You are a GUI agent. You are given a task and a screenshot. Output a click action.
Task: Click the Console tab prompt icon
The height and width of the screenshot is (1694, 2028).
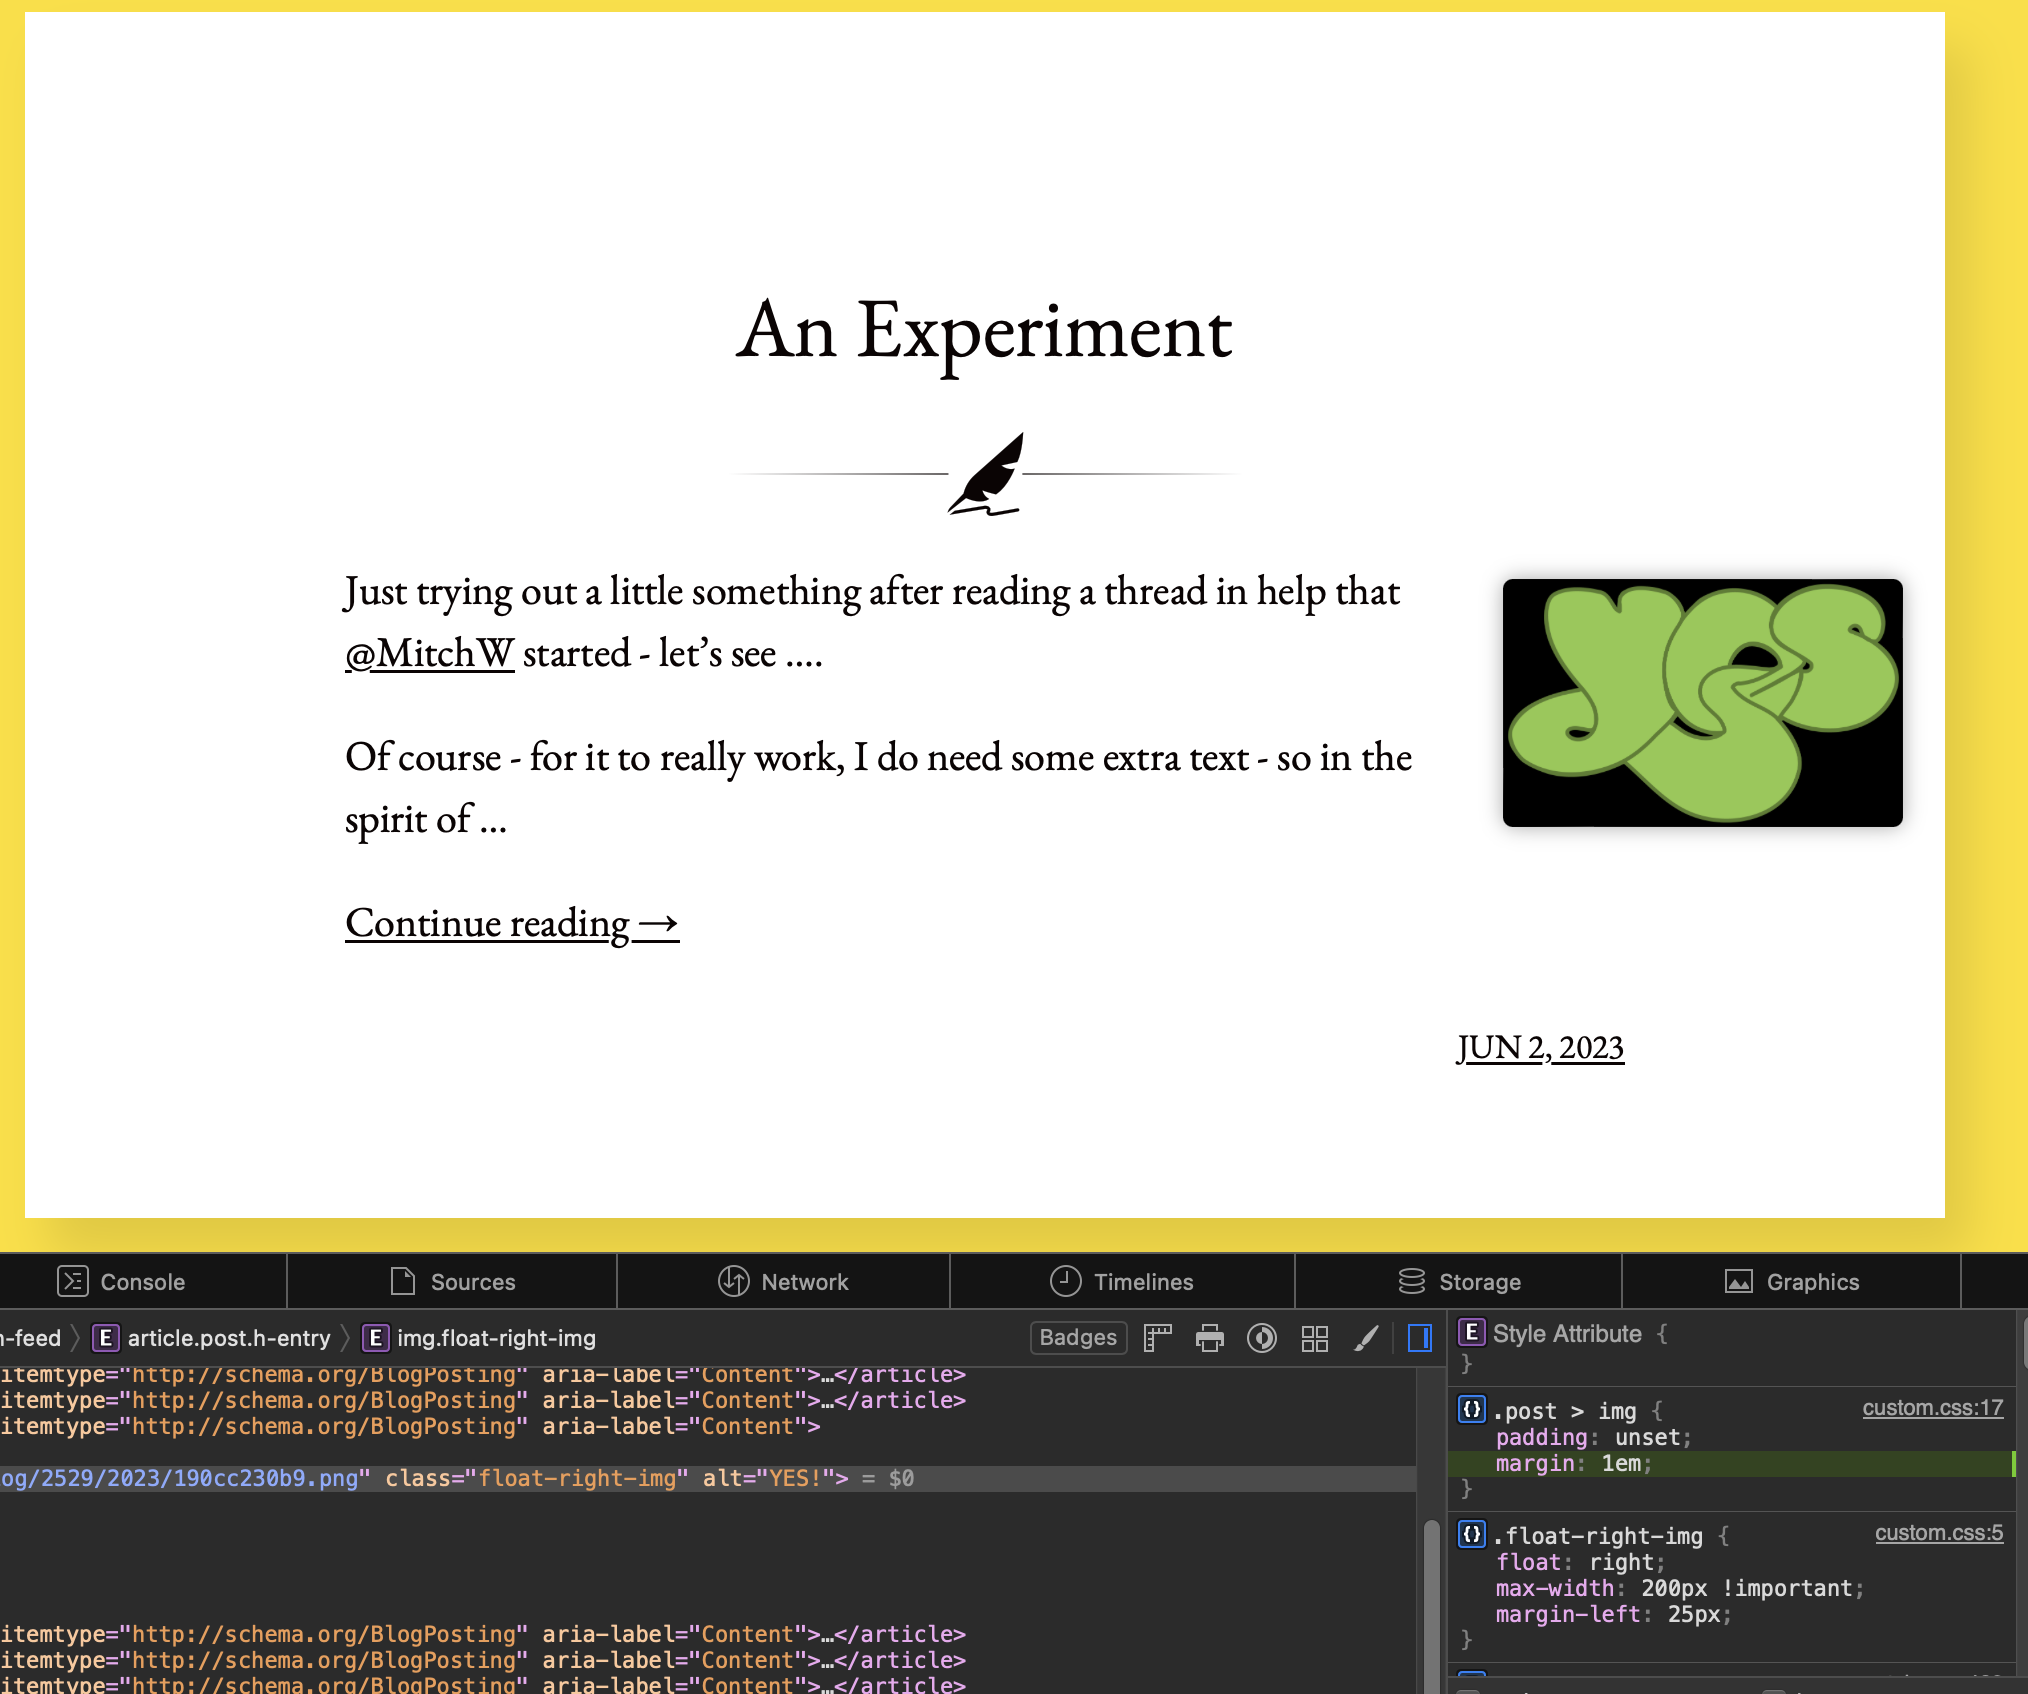[73, 1281]
